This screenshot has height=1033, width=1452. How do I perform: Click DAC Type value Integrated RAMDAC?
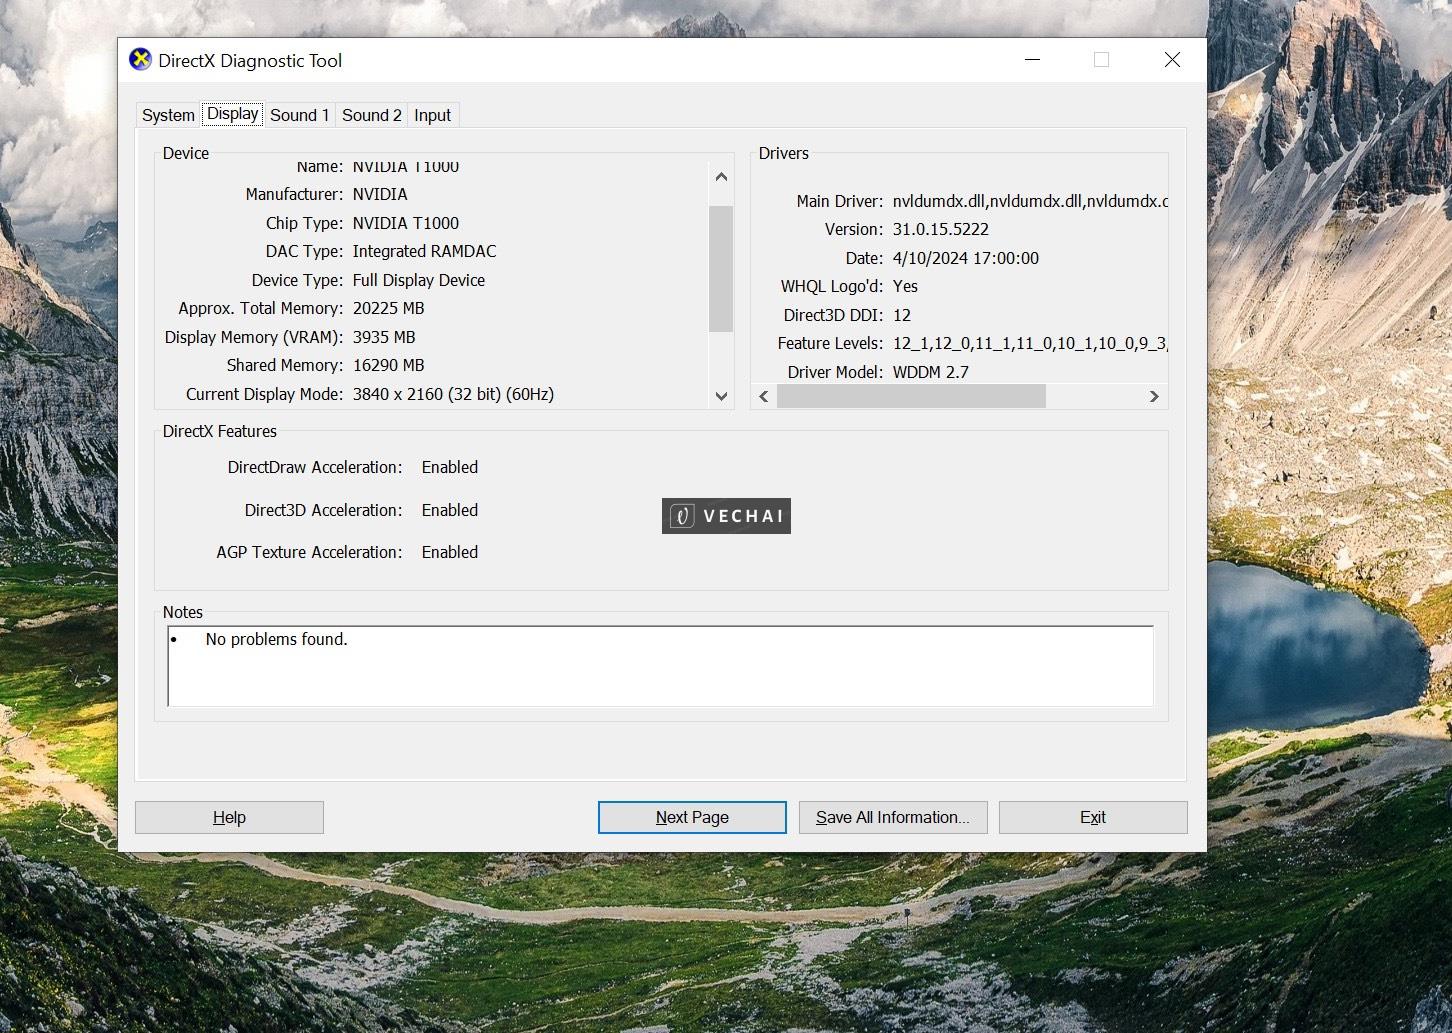point(424,251)
